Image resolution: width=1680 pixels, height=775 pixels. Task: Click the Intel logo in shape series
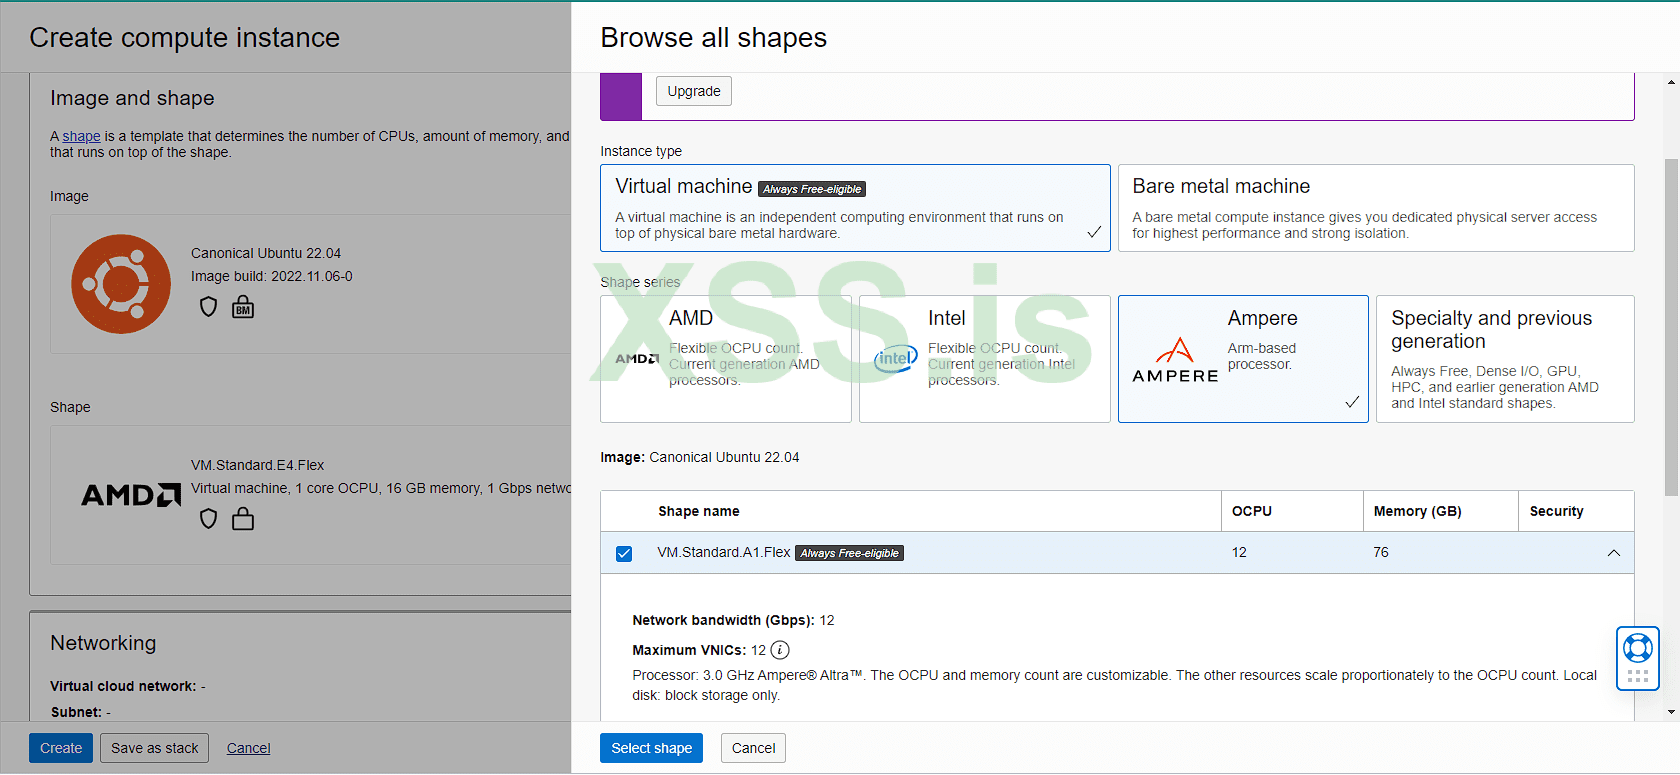tap(896, 359)
